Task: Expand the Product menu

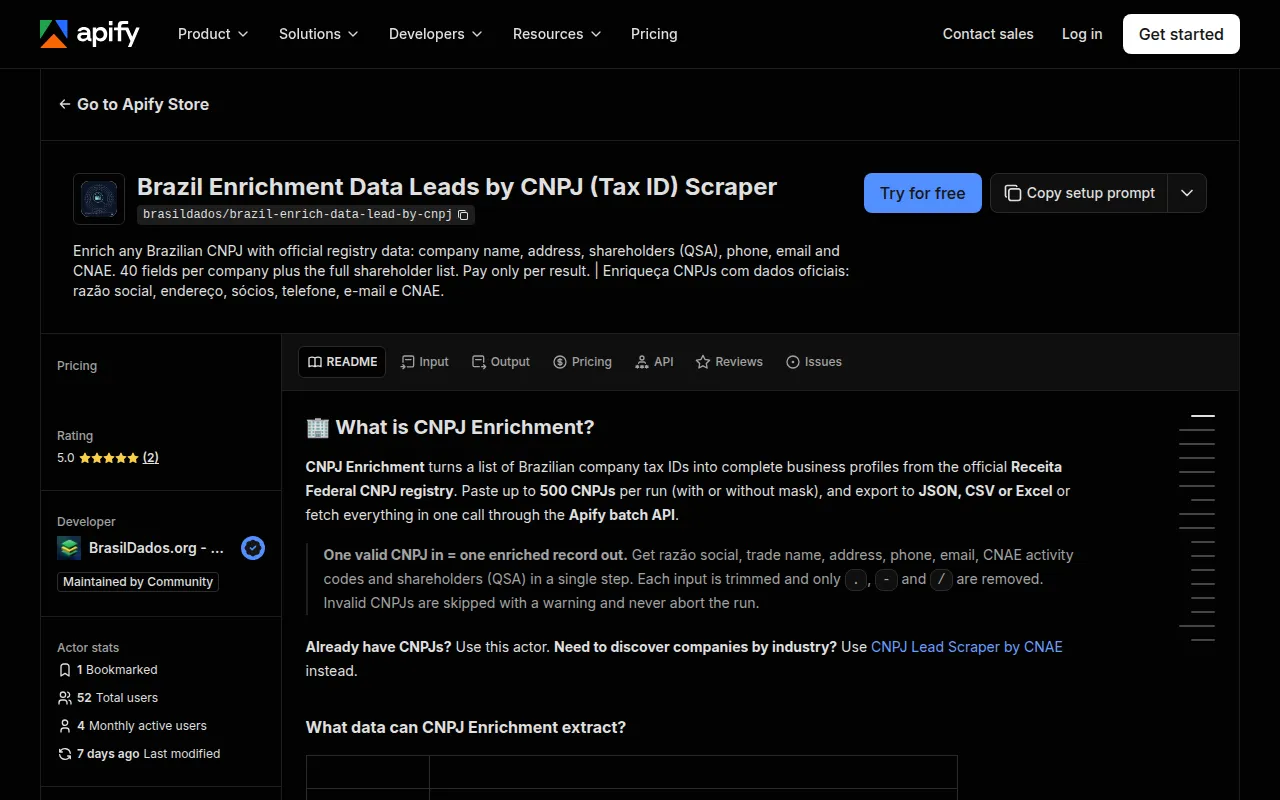Action: pyautogui.click(x=213, y=34)
